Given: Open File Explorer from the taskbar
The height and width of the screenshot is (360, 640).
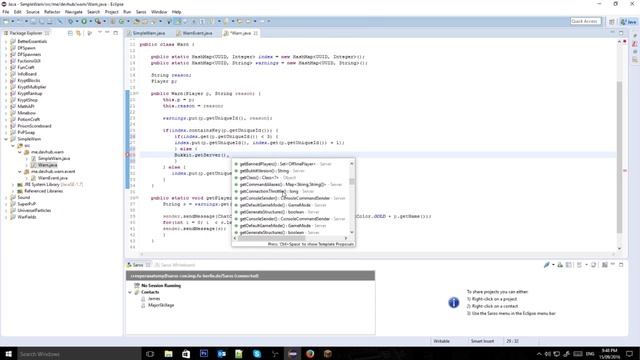Looking at the screenshot, I should tap(168, 354).
